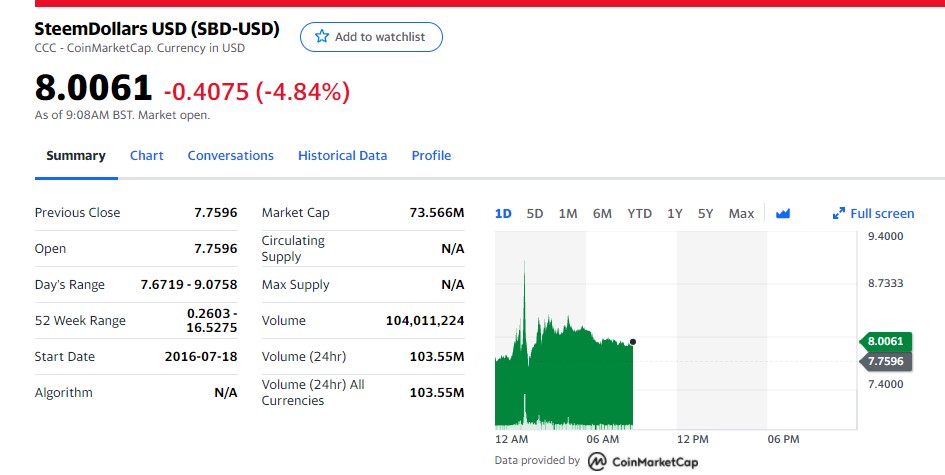Select the 1Y chart range
The image size is (945, 475).
pos(675,213)
